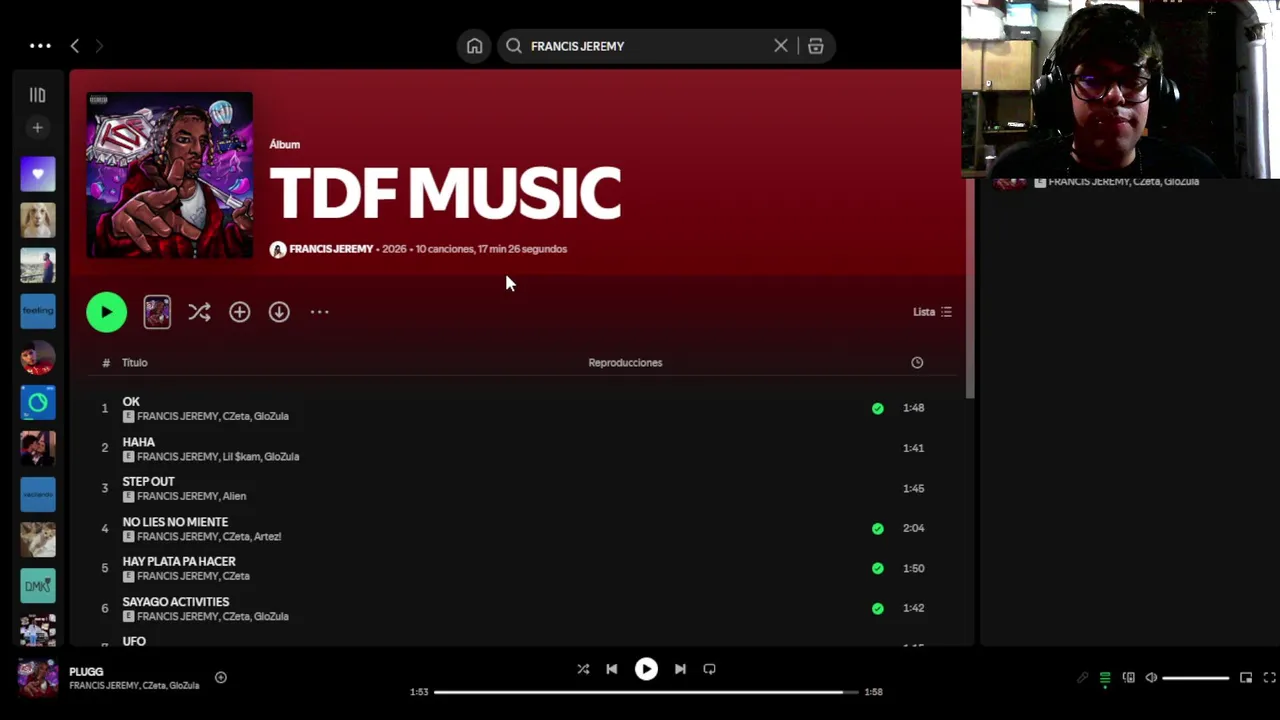Open Alien artist link on STEP OUT

coord(233,496)
